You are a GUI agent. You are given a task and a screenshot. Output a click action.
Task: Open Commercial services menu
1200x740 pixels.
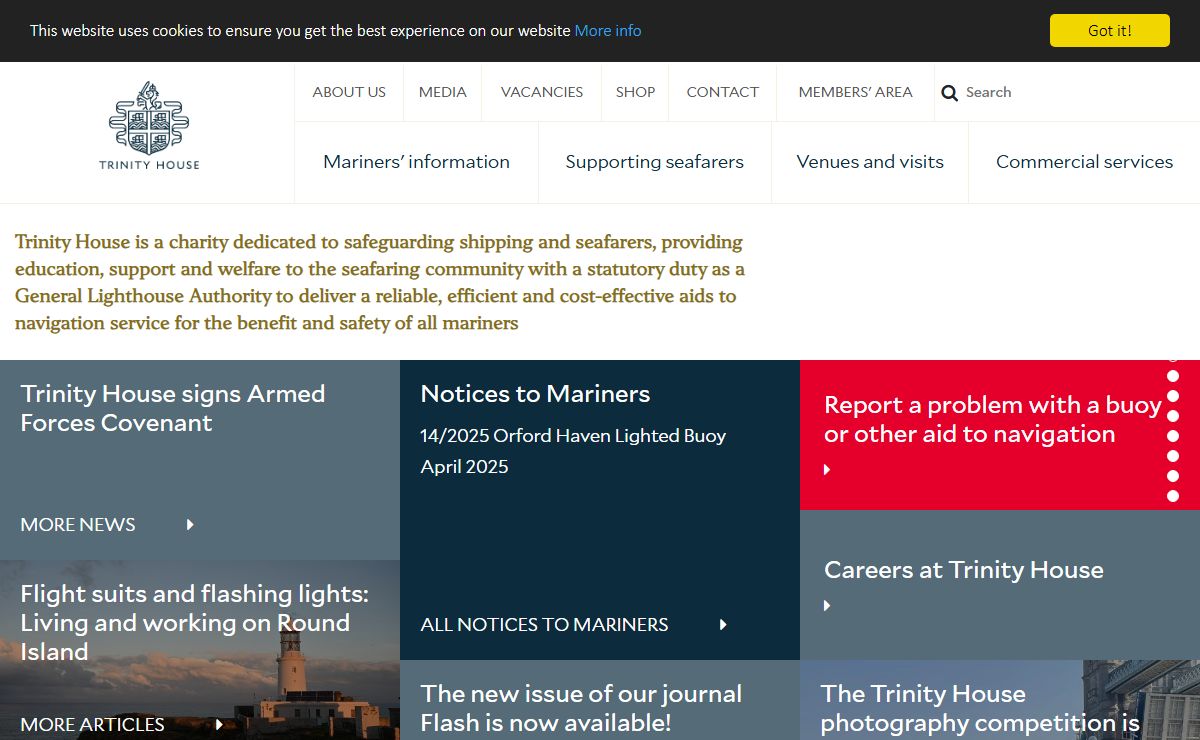coord(1084,162)
